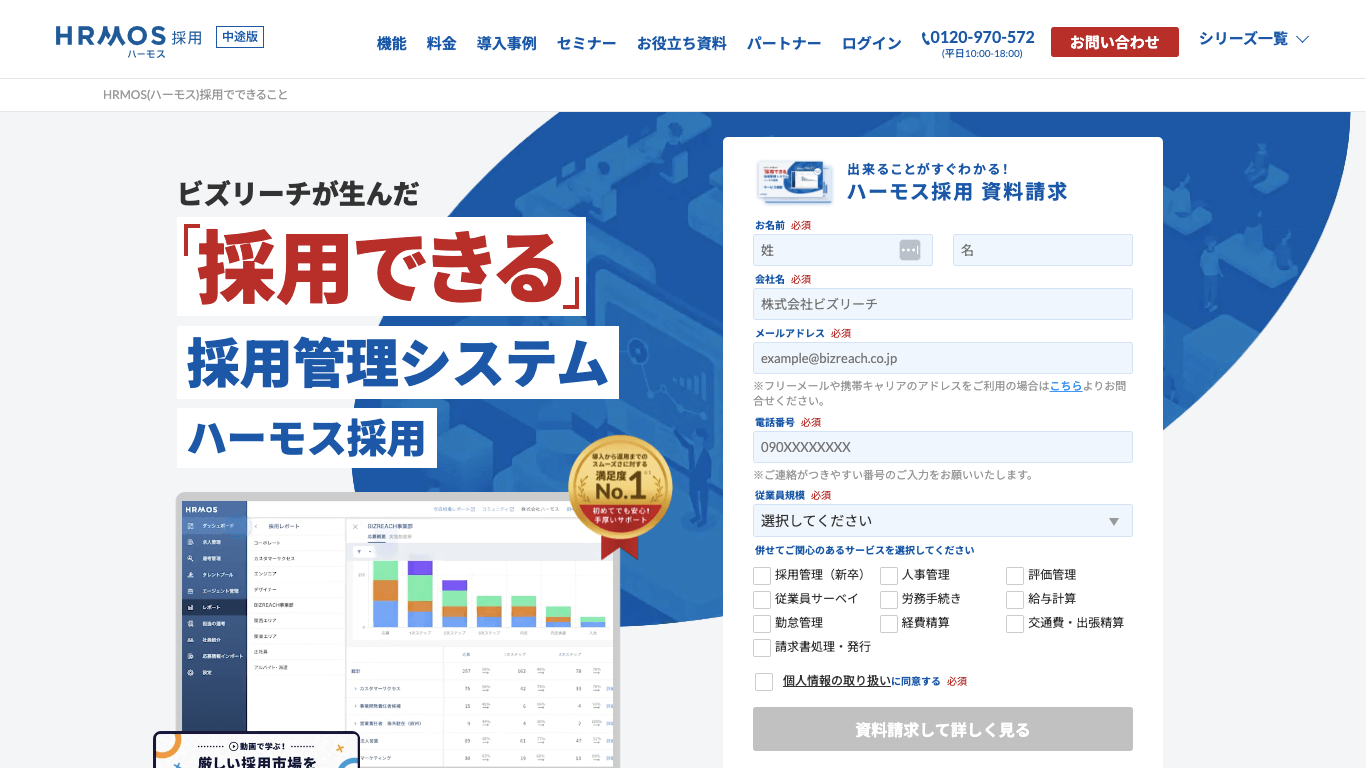Click the red お問い合わせ button
1366x768 pixels.
point(1114,42)
